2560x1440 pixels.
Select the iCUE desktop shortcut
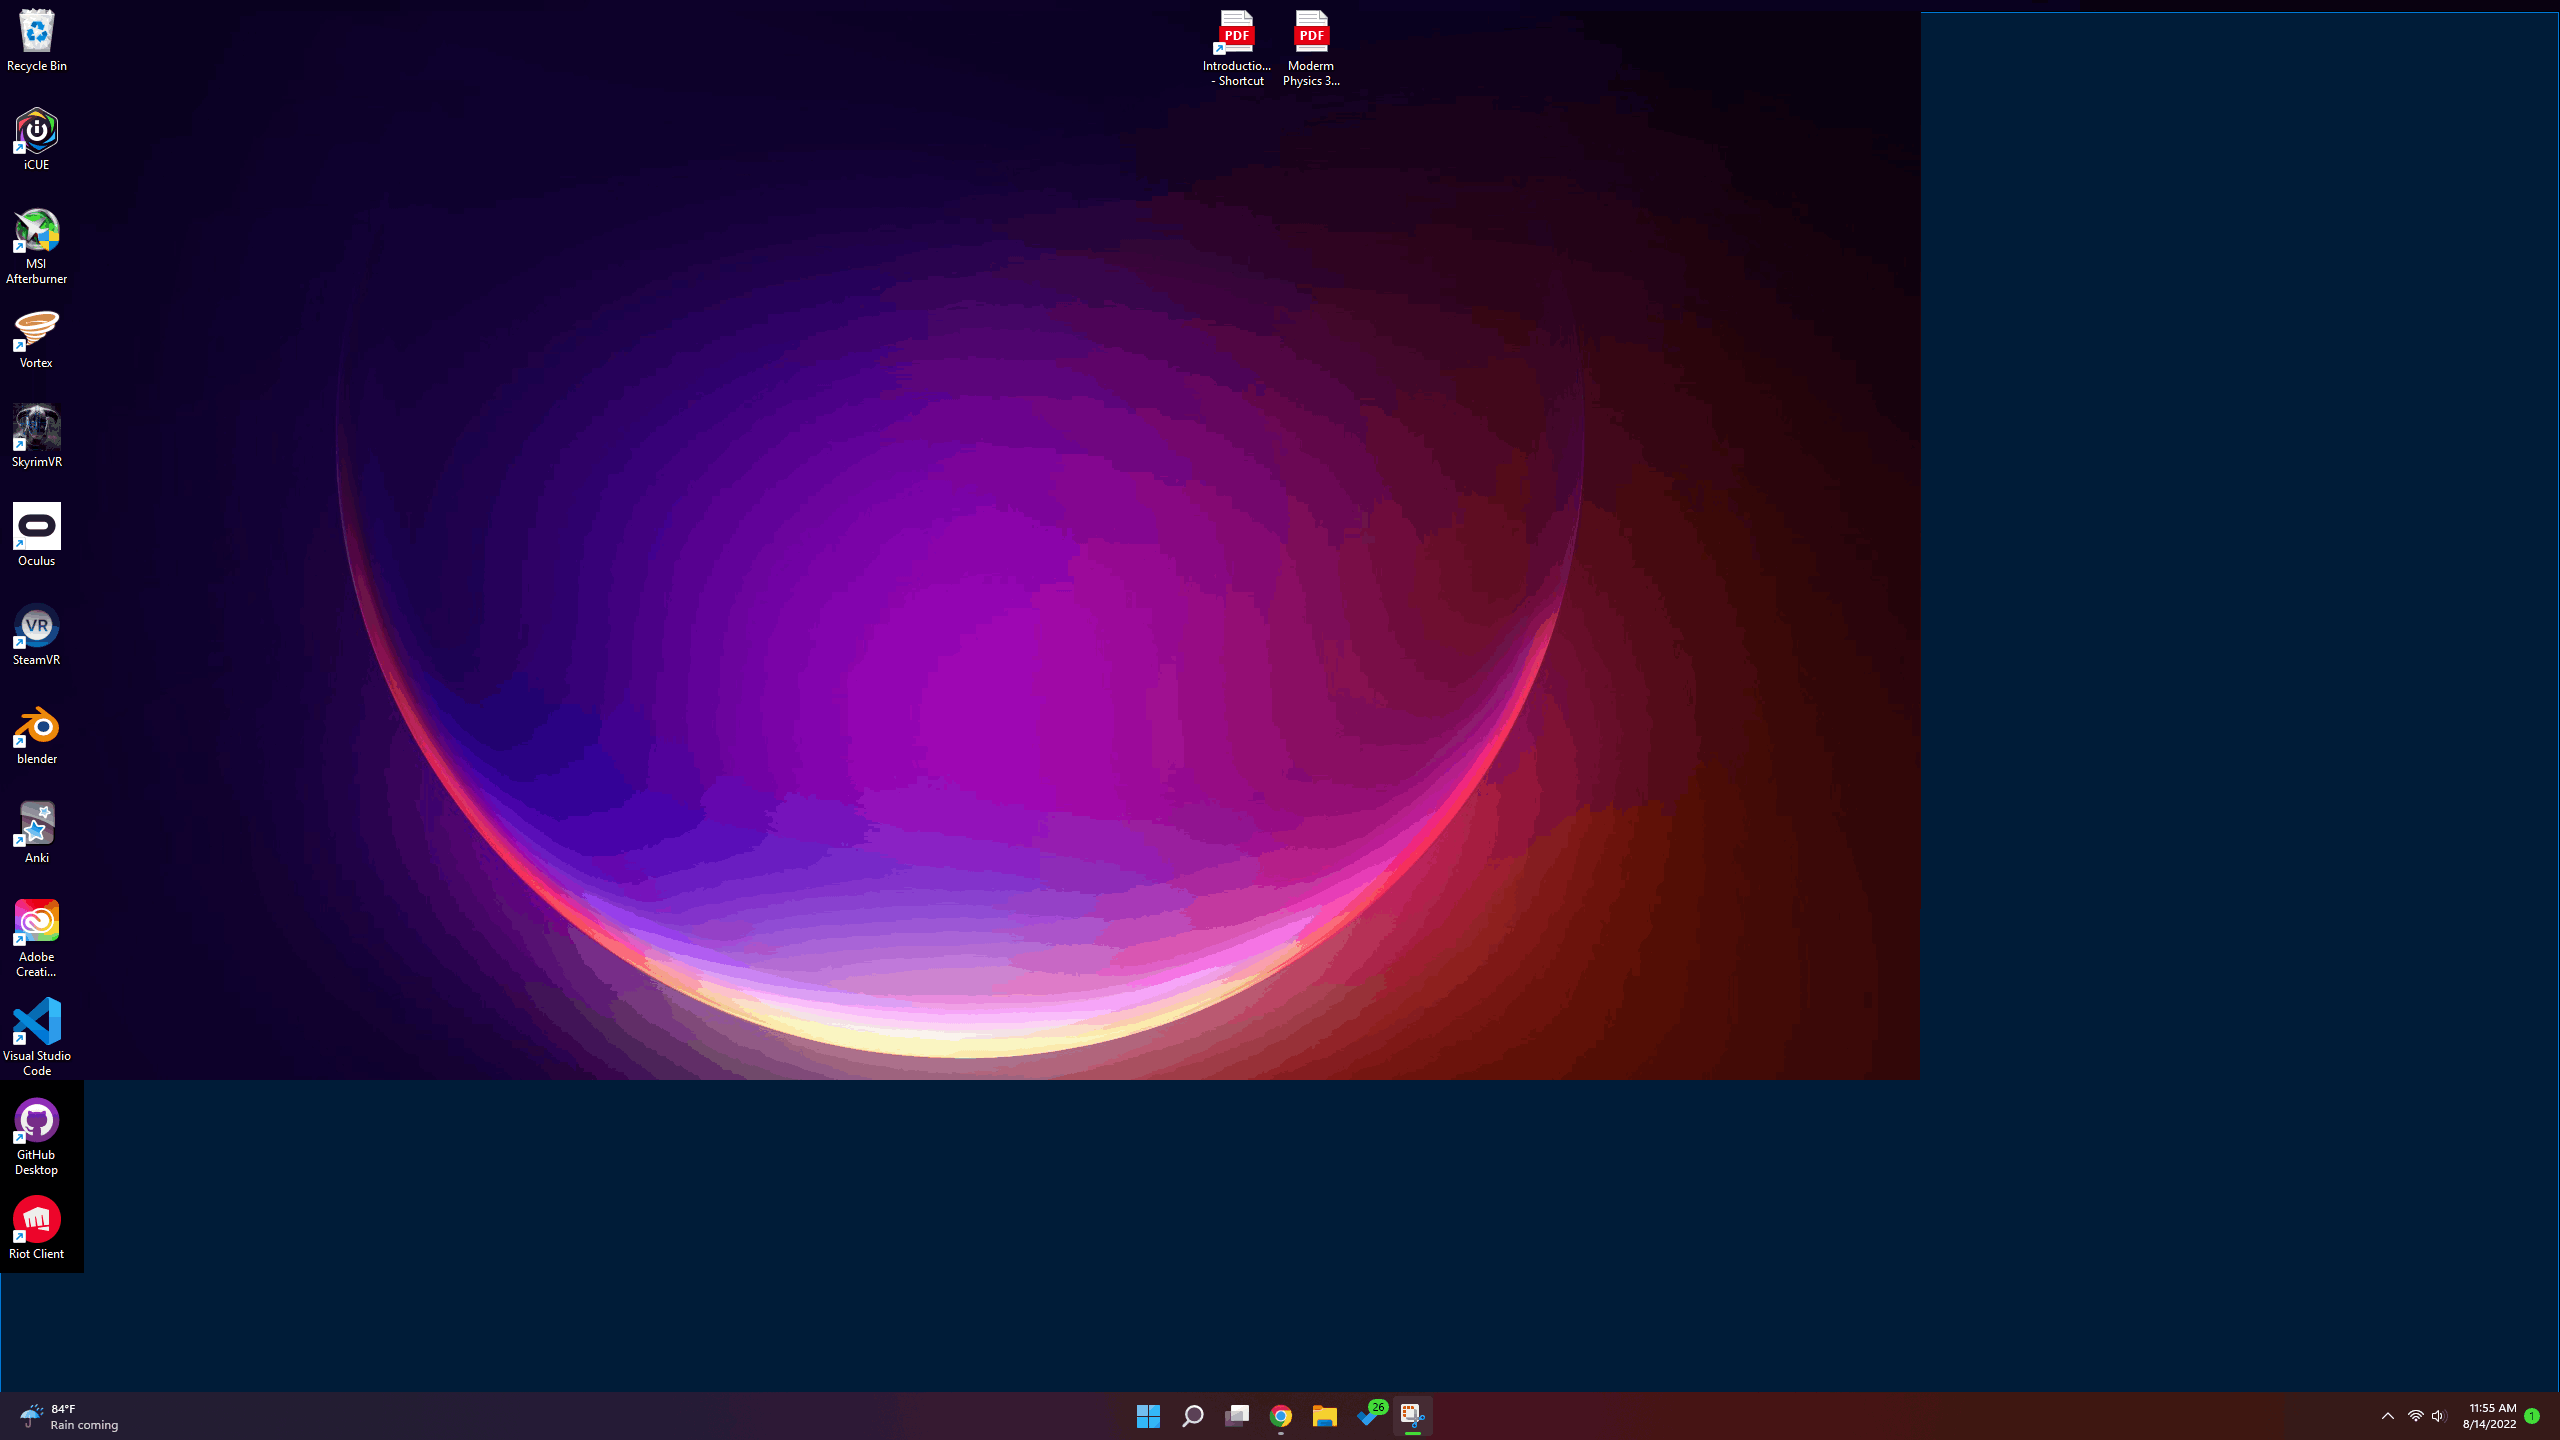37,132
